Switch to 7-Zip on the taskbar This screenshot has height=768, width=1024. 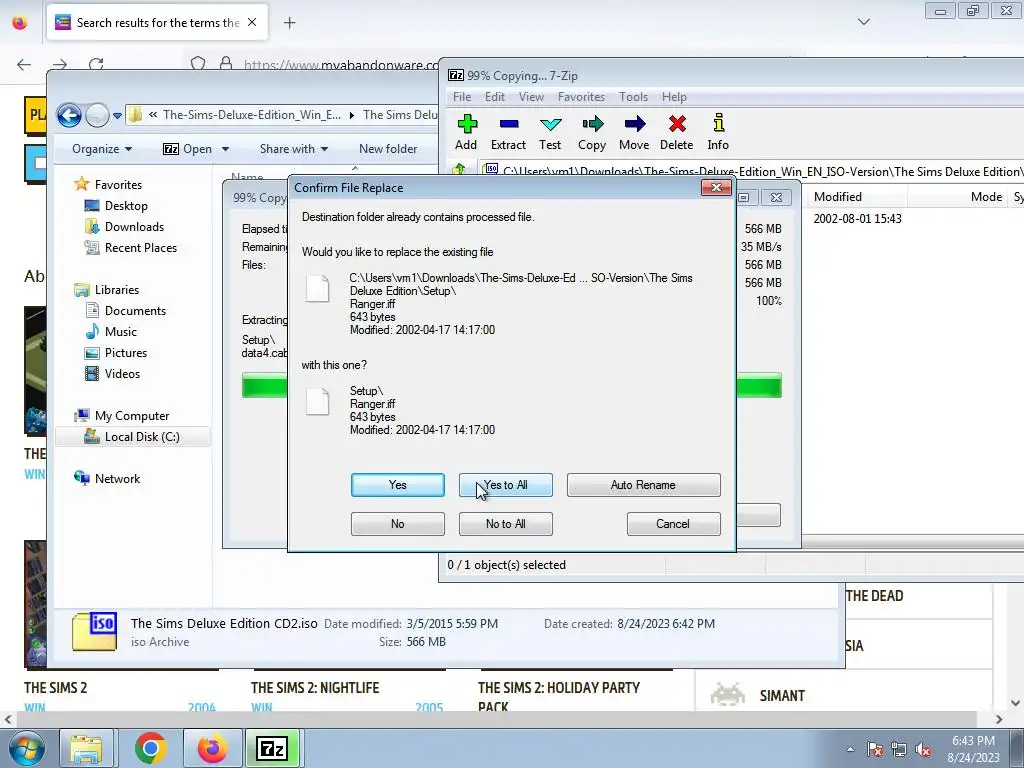point(272,748)
